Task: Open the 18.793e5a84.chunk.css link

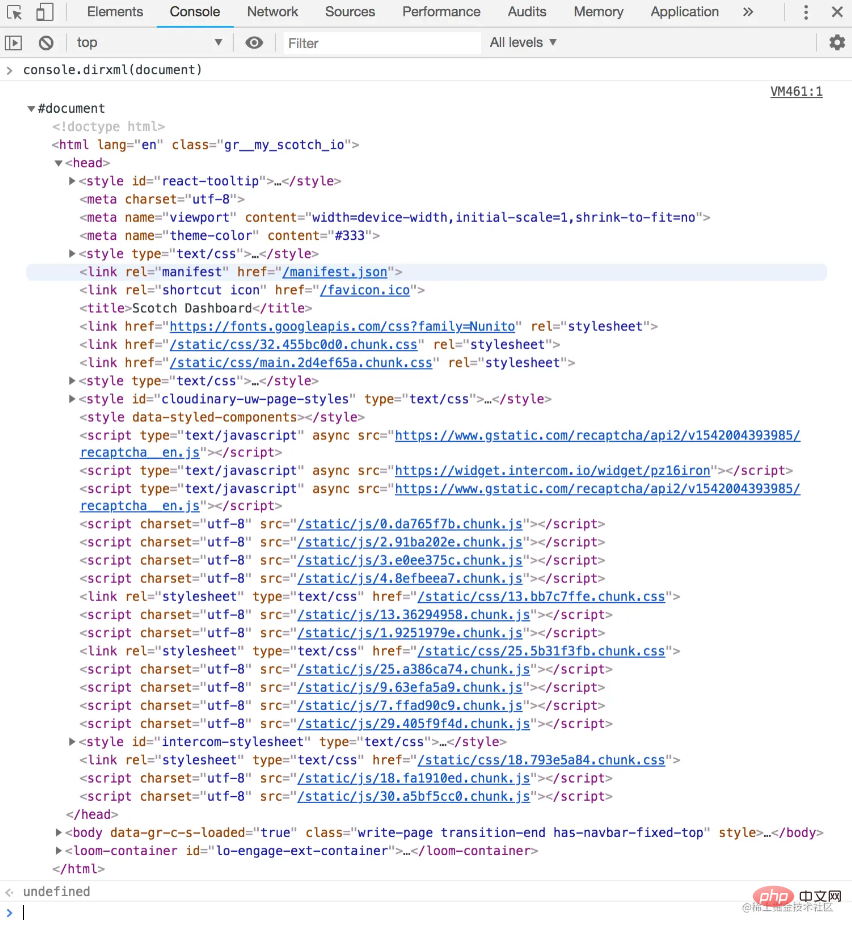Action: pos(541,761)
